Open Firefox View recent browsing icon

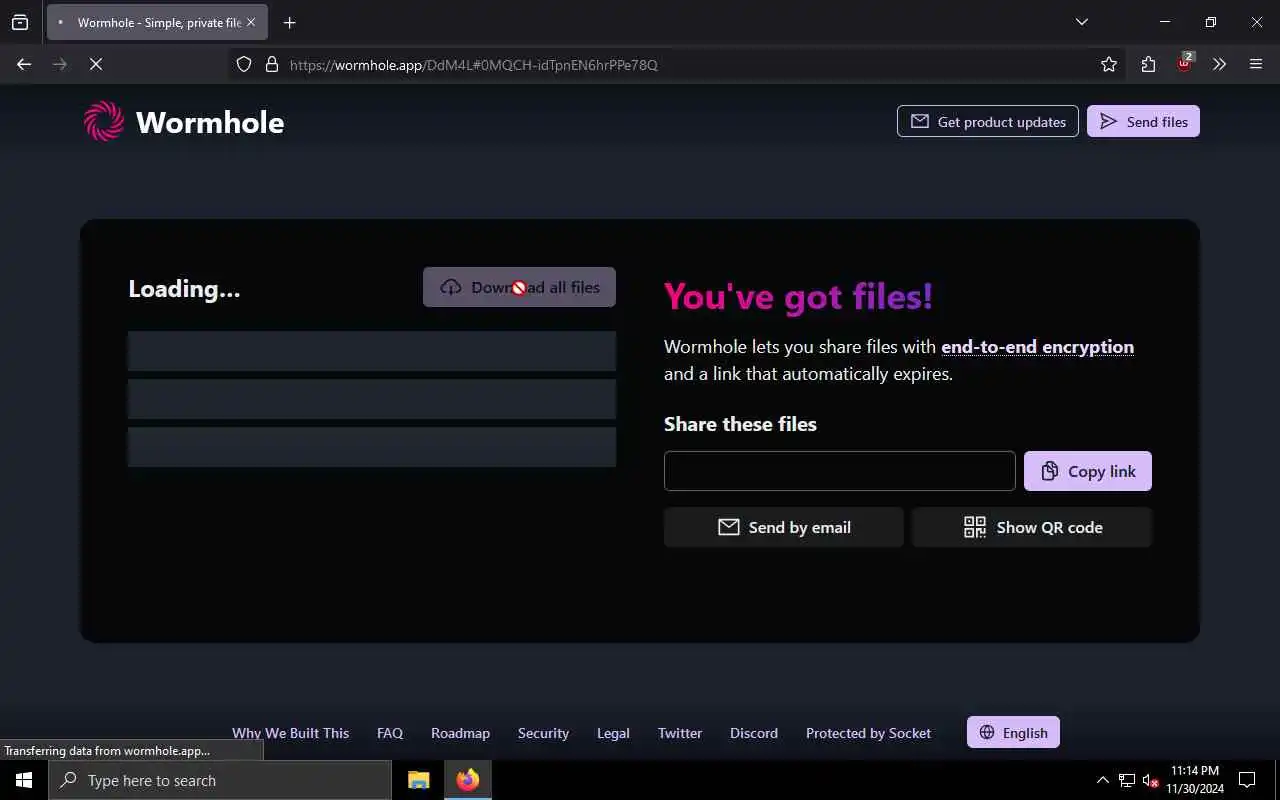pos(20,22)
